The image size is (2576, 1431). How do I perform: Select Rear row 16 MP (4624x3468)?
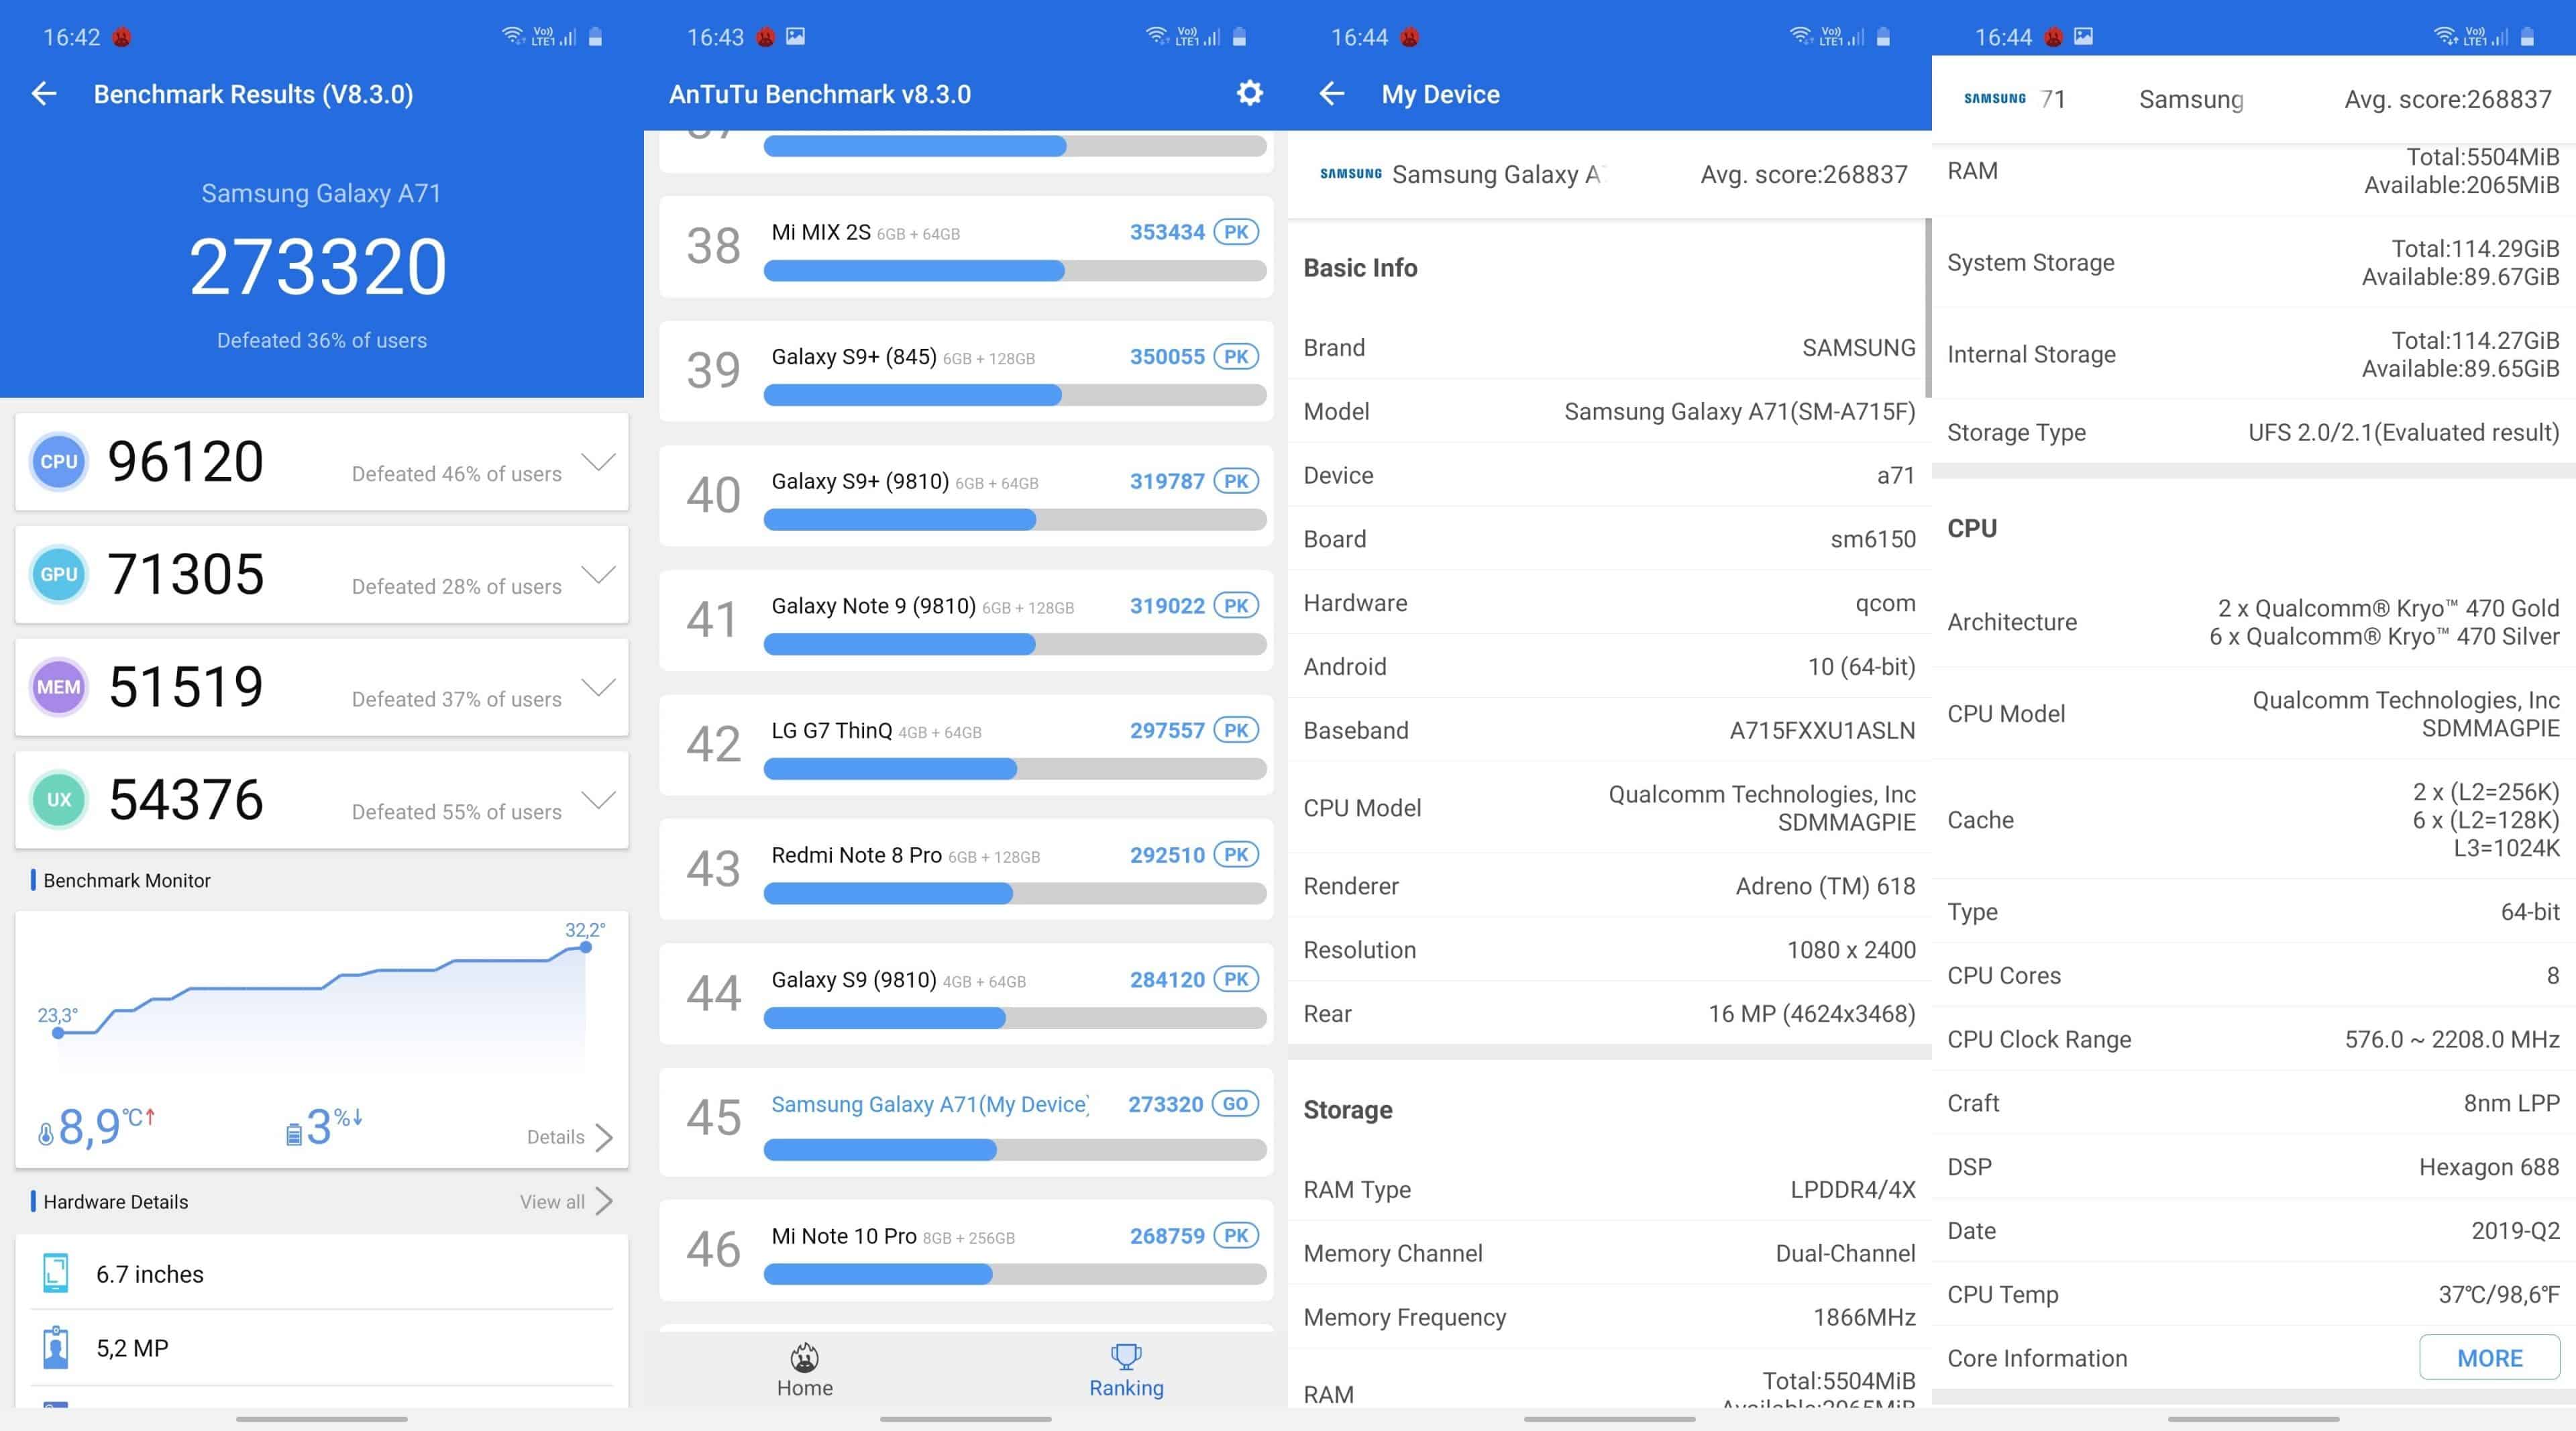[x=1609, y=1014]
